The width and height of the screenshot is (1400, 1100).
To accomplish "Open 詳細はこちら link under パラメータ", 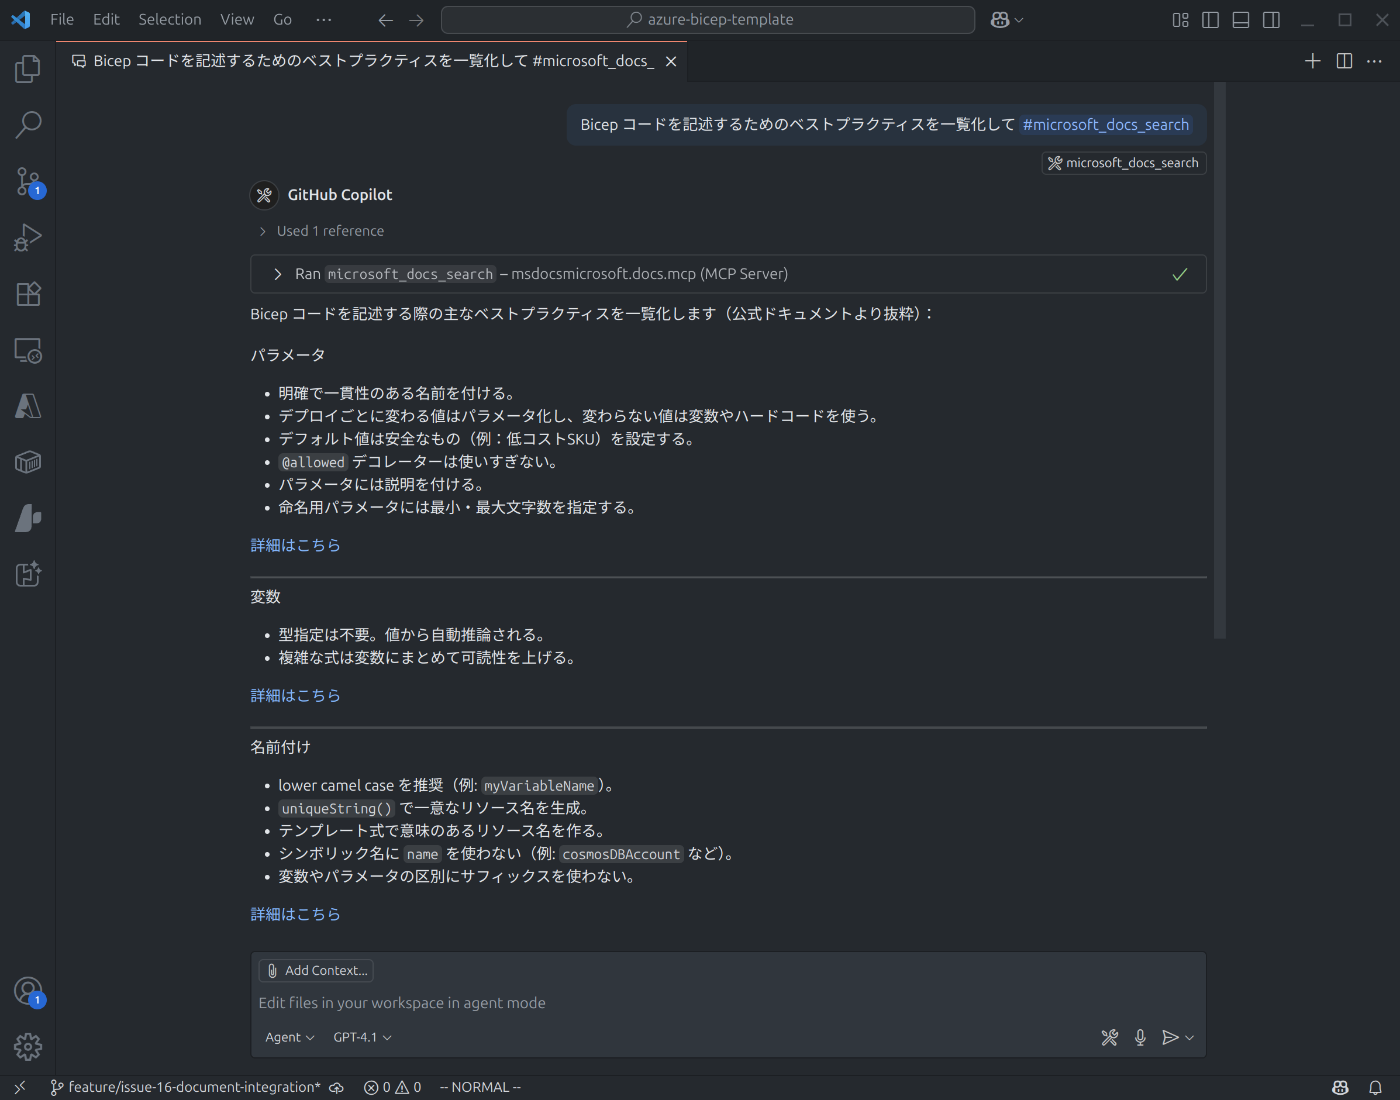I will pyautogui.click(x=295, y=545).
